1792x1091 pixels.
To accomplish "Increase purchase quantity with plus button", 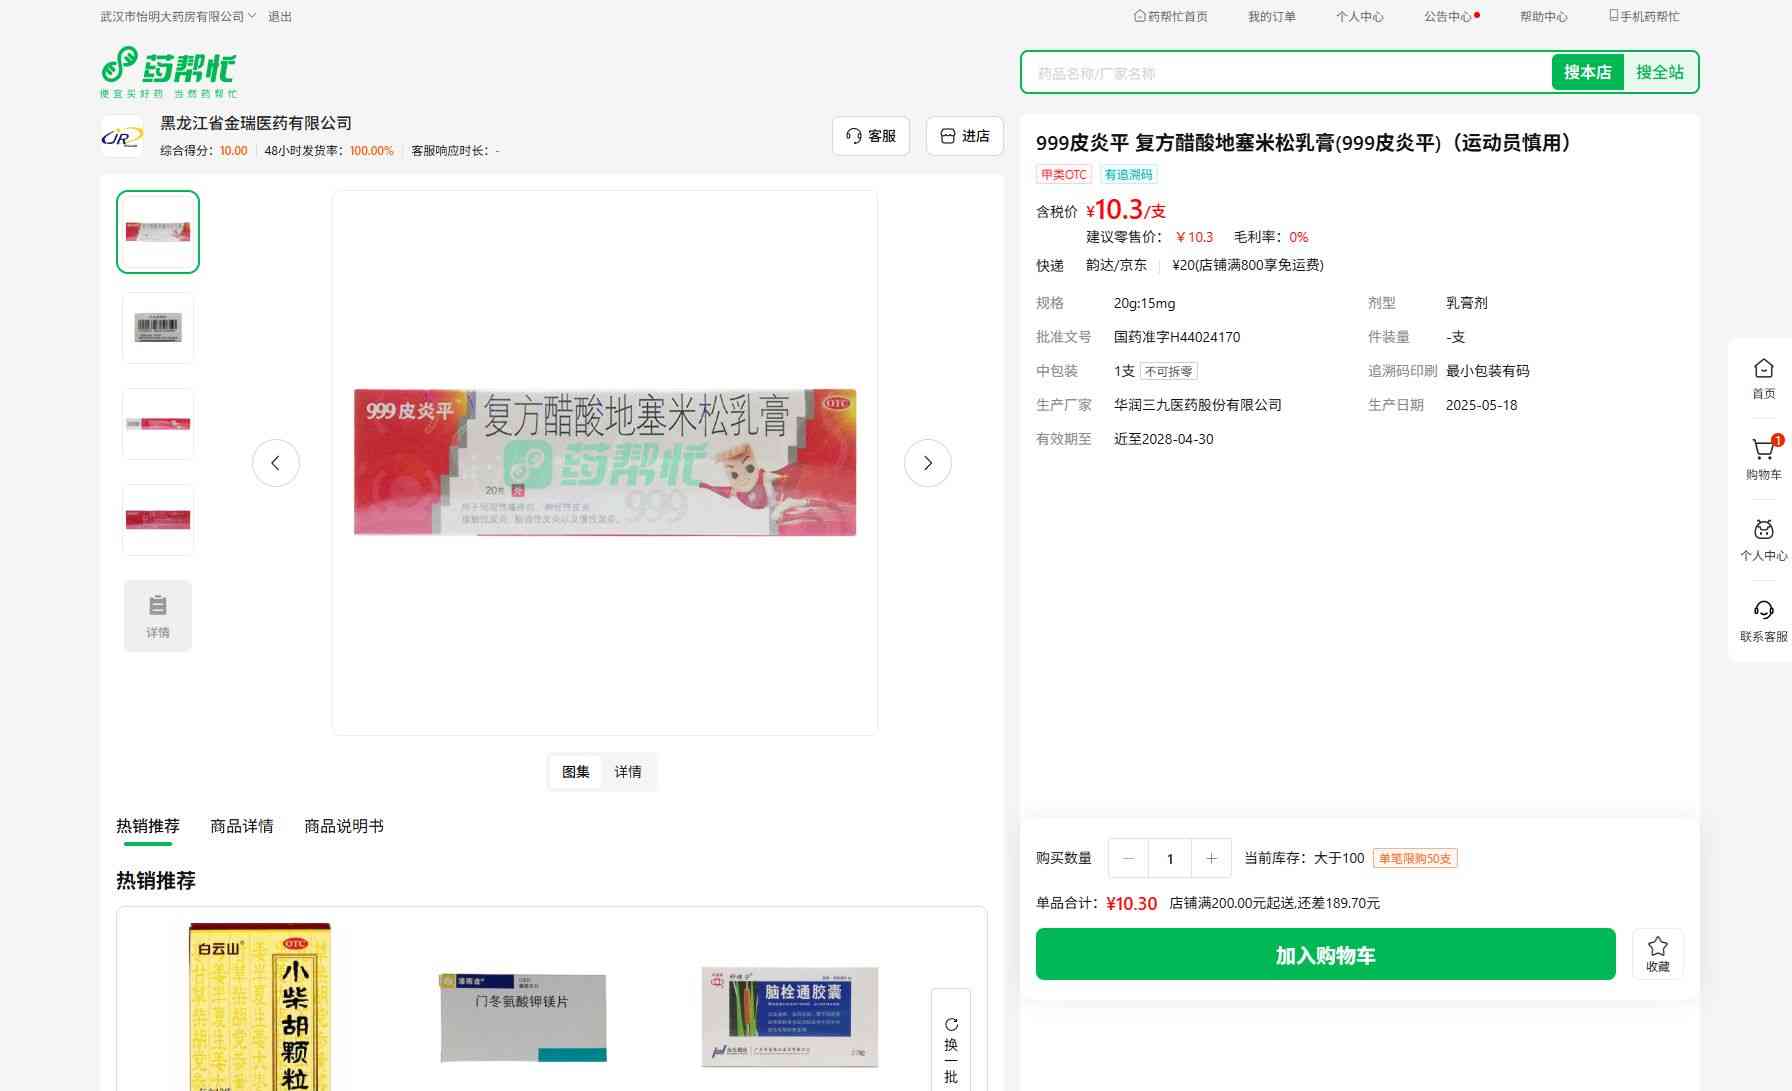I will (x=1211, y=858).
